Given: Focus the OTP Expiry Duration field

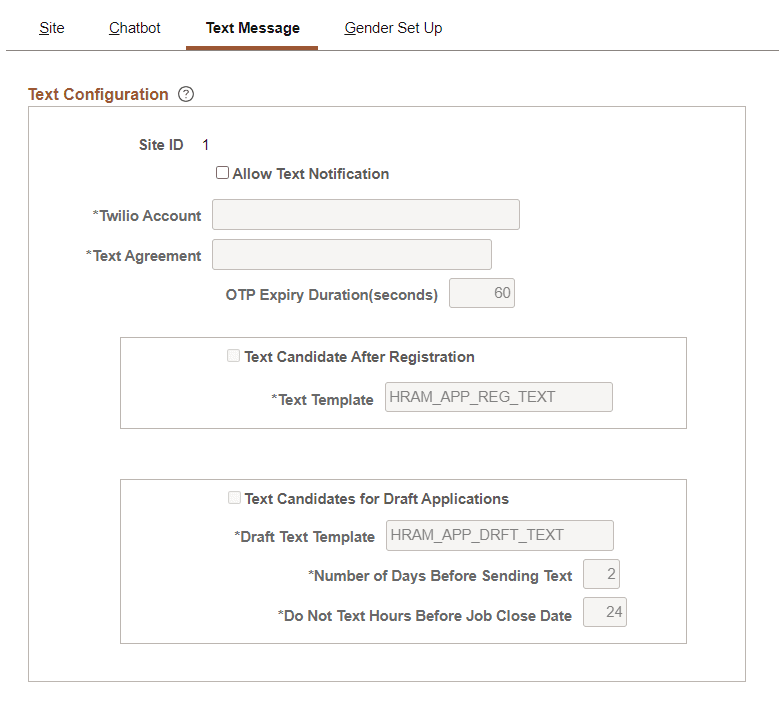Looking at the screenshot, I should 482,293.
